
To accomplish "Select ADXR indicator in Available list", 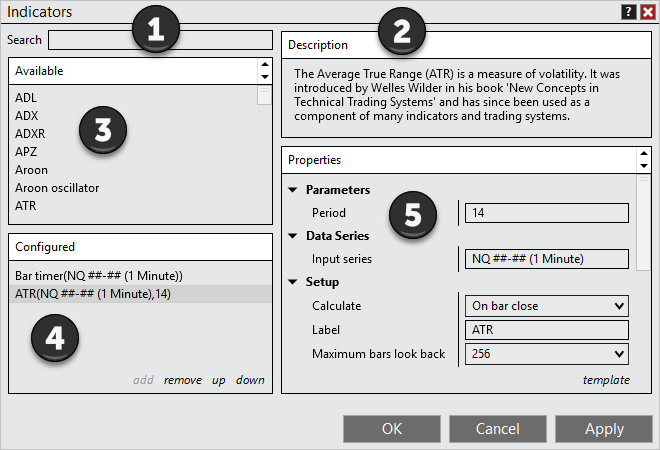I will pos(30,134).
